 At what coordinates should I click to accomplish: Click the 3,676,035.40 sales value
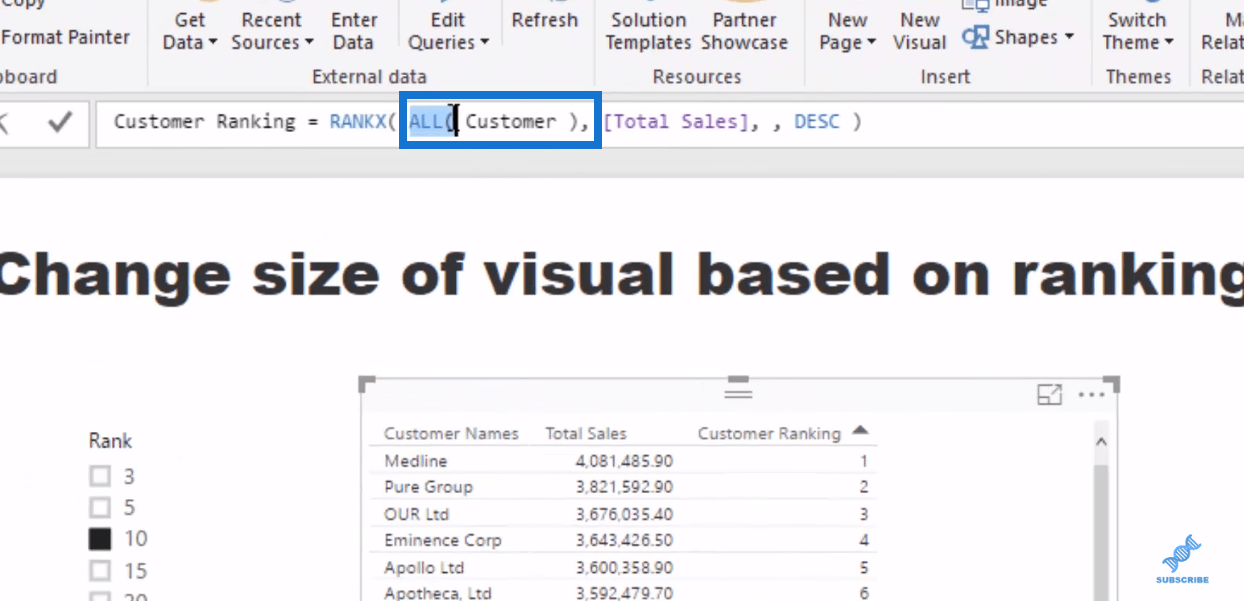[625, 514]
